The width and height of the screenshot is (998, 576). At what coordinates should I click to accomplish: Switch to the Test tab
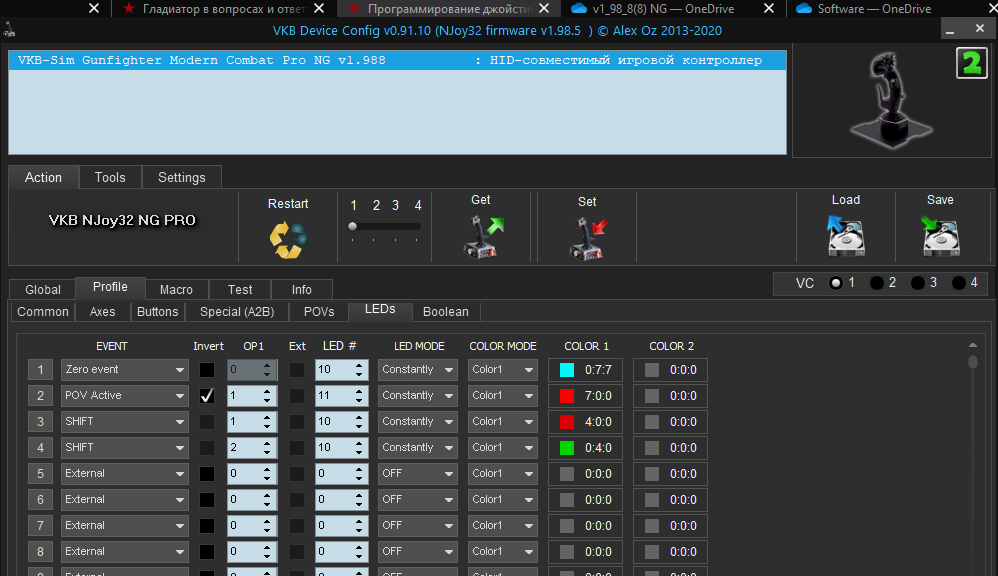click(240, 290)
